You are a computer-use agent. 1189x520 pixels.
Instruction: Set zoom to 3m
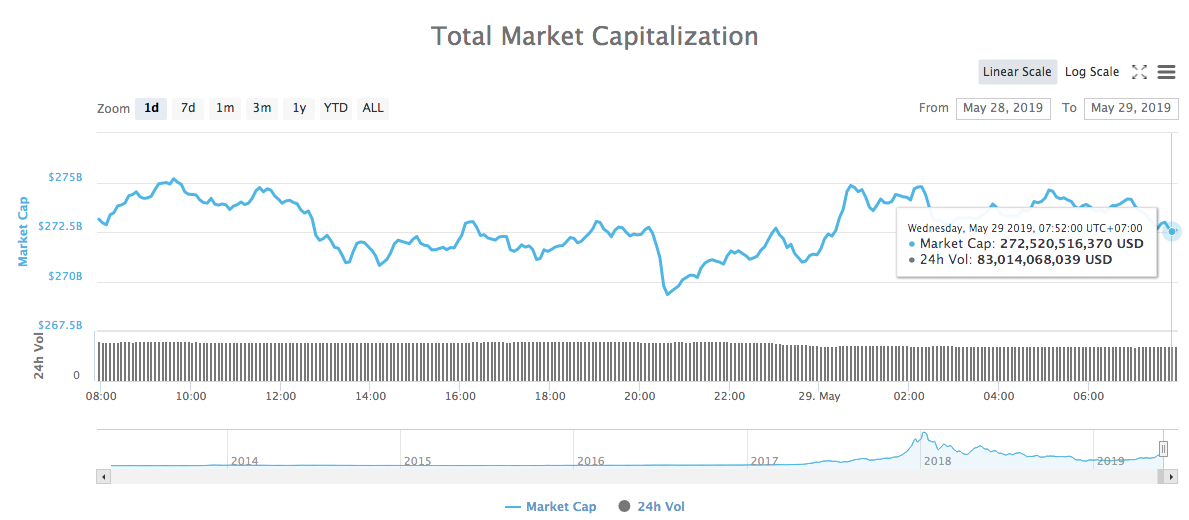262,108
